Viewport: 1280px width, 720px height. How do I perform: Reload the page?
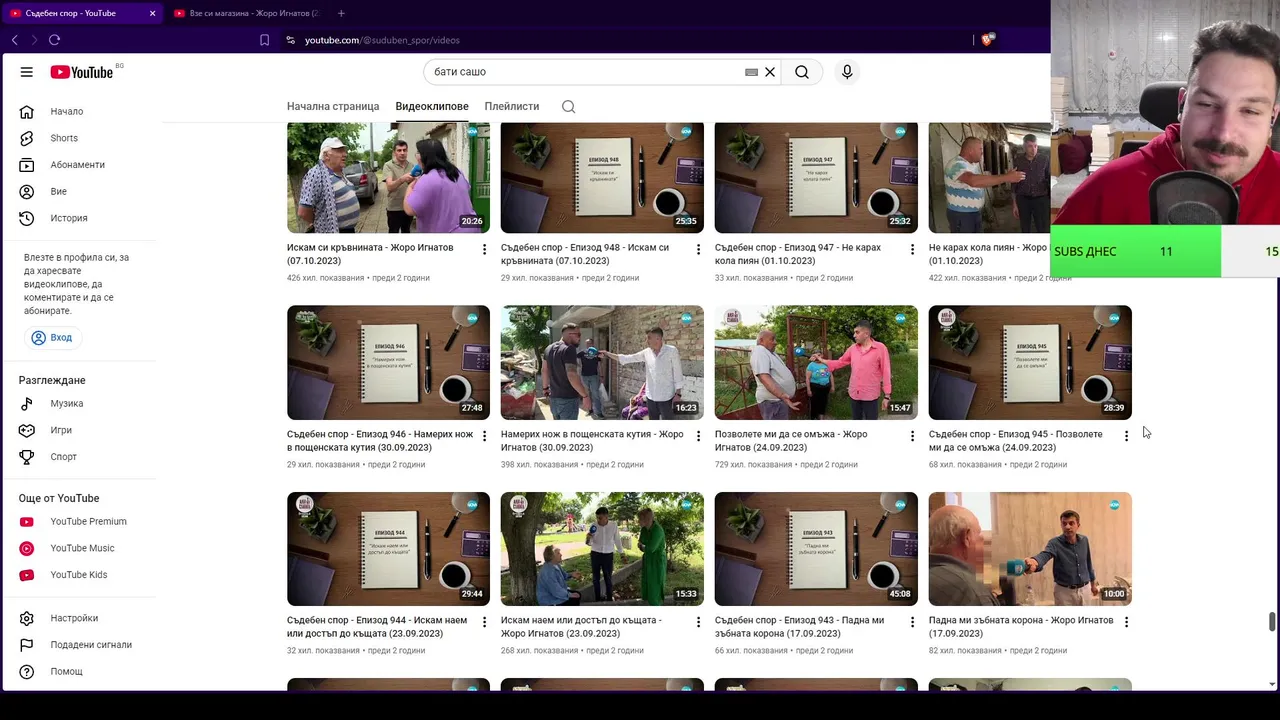(x=54, y=40)
